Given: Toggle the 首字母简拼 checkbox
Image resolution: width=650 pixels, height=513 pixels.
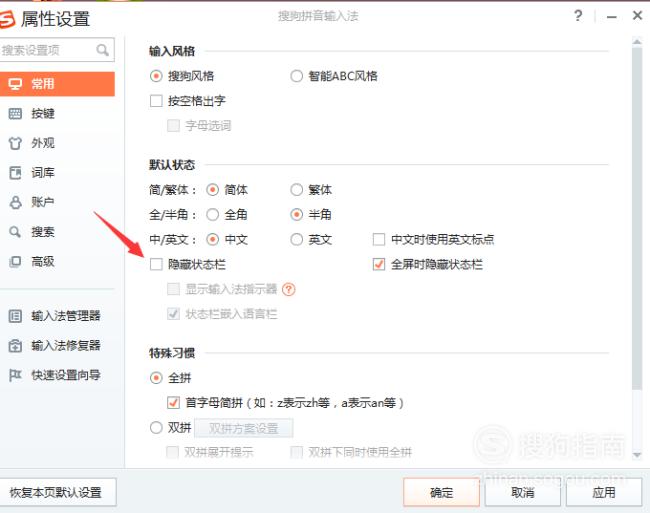Looking at the screenshot, I should pos(173,402).
